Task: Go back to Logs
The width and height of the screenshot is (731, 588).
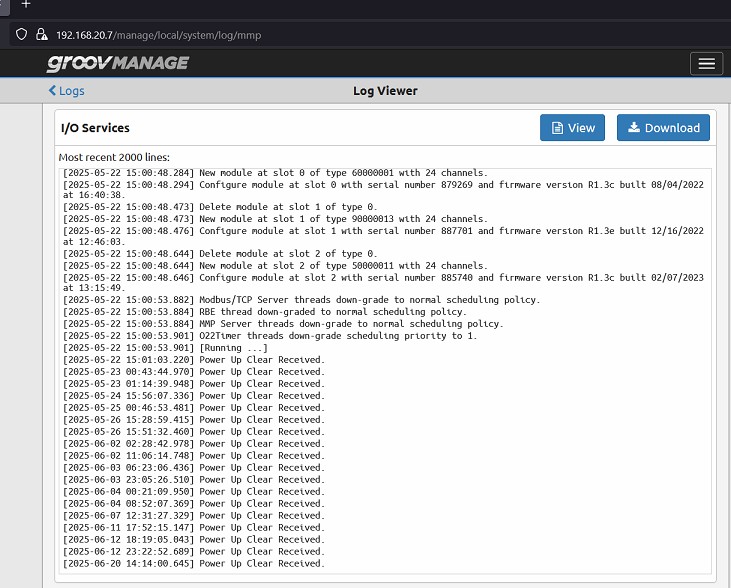Action: (x=67, y=90)
